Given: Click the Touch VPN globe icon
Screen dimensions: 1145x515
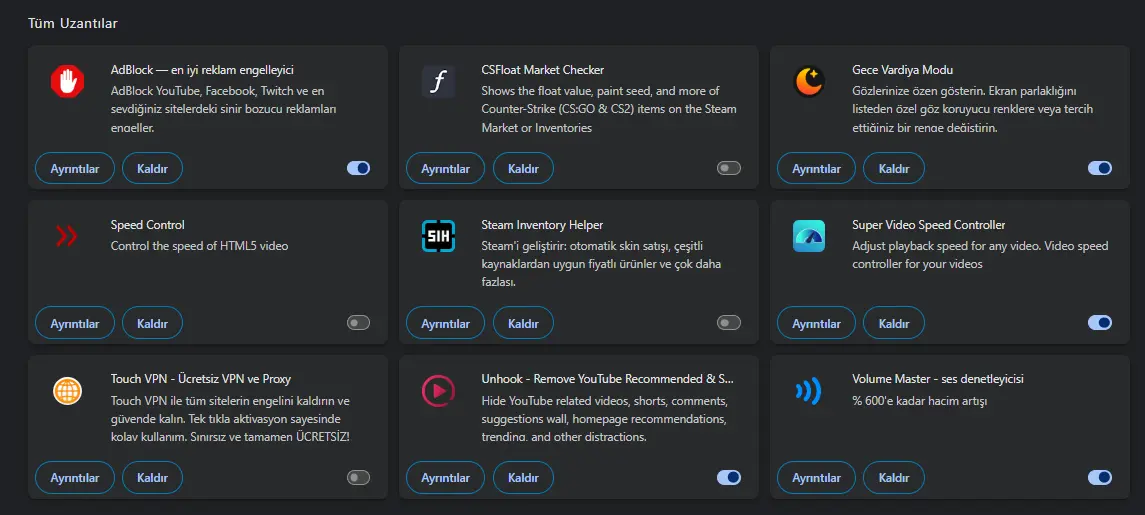Looking at the screenshot, I should pyautogui.click(x=68, y=391).
